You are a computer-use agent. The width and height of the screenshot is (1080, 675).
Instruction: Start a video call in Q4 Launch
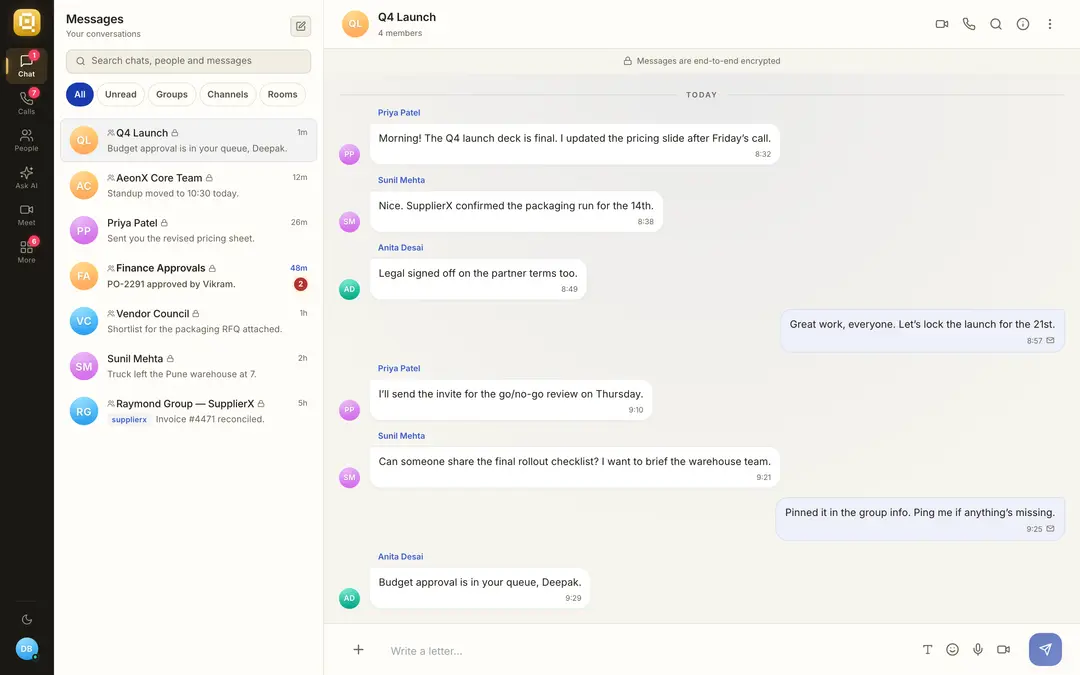click(942, 24)
